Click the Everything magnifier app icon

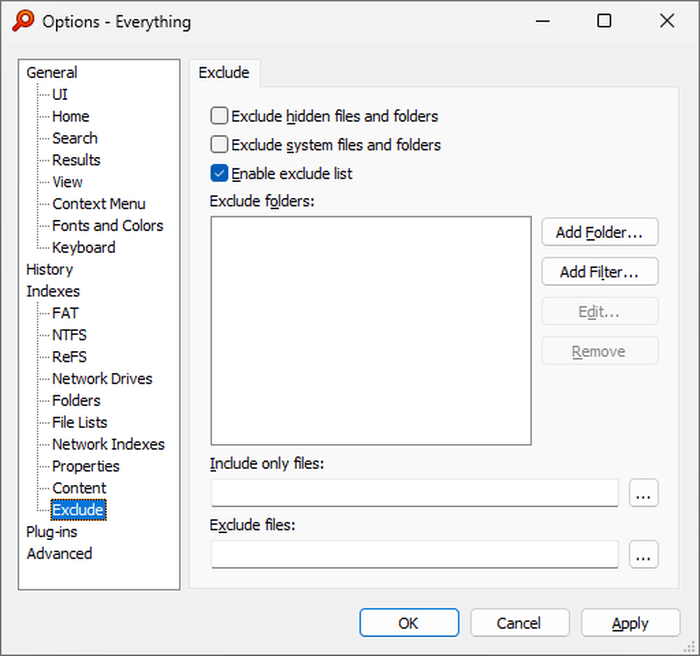[23, 21]
